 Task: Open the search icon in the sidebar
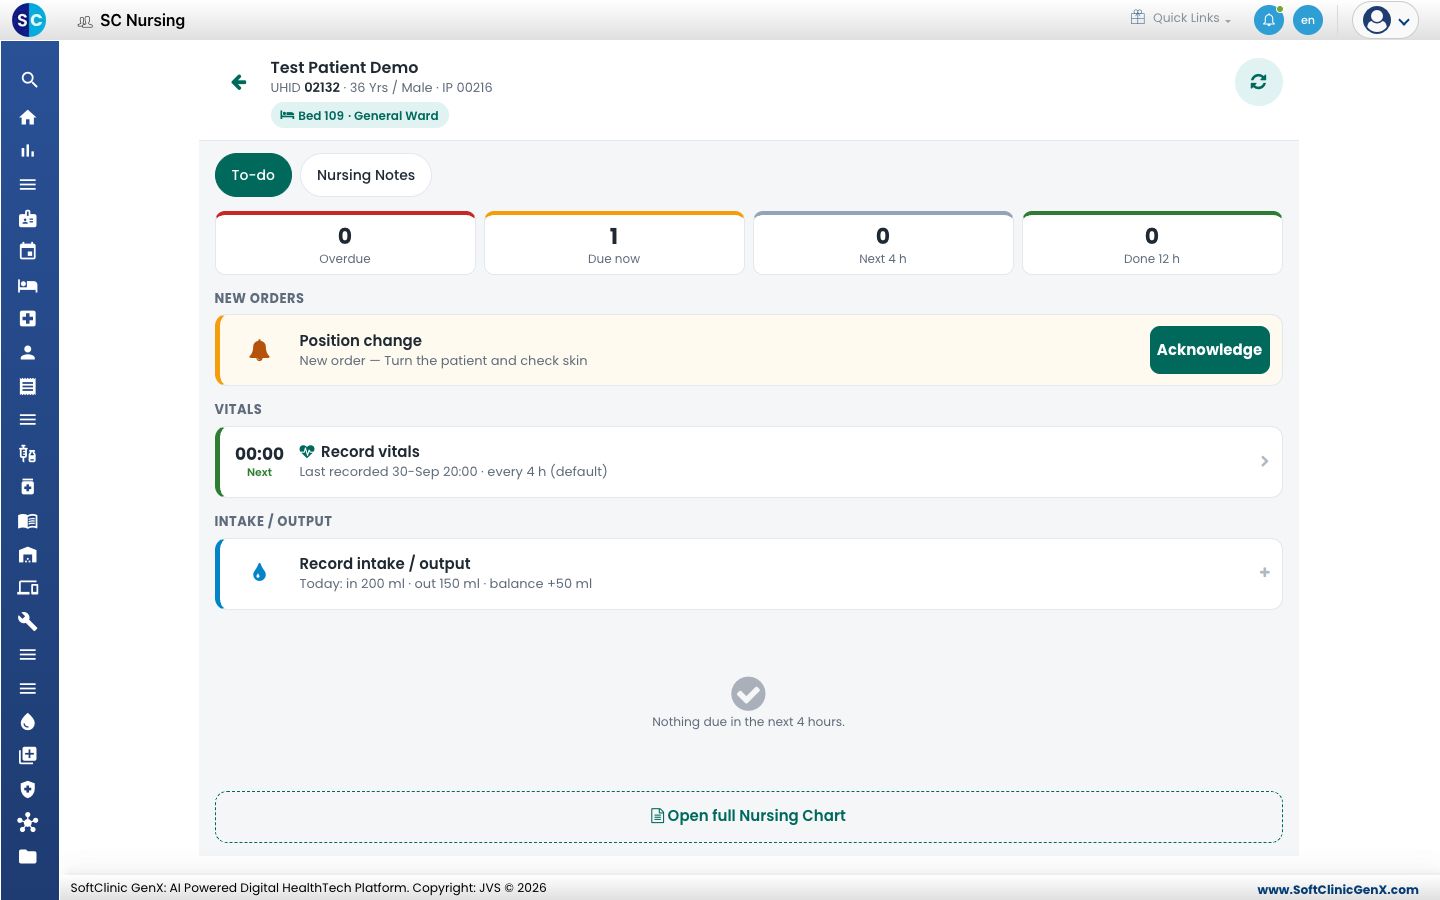point(28,80)
